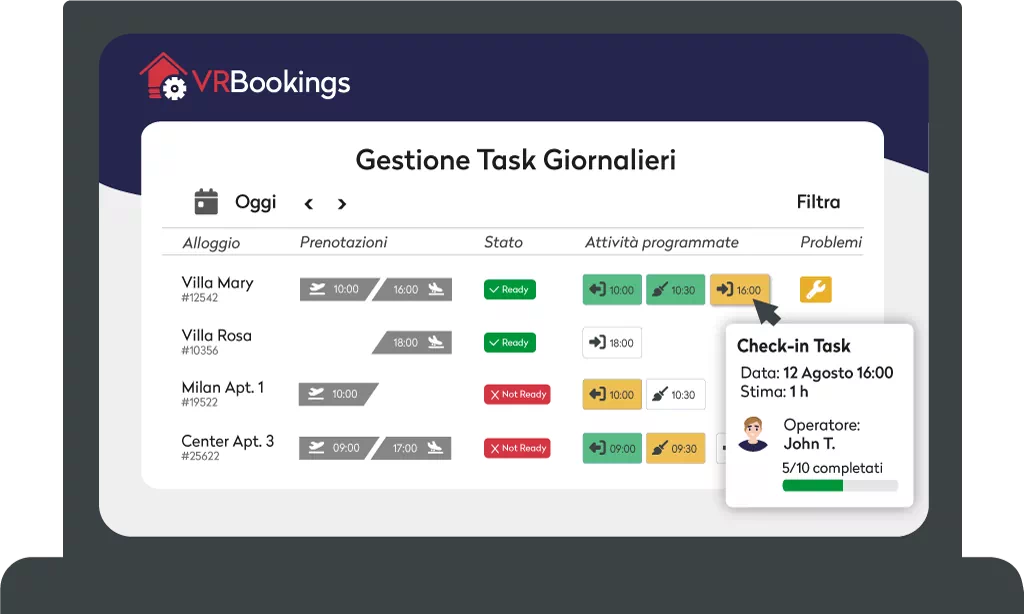Click Center Apt. 3 yellow 09:30 cleaning task

click(675, 448)
